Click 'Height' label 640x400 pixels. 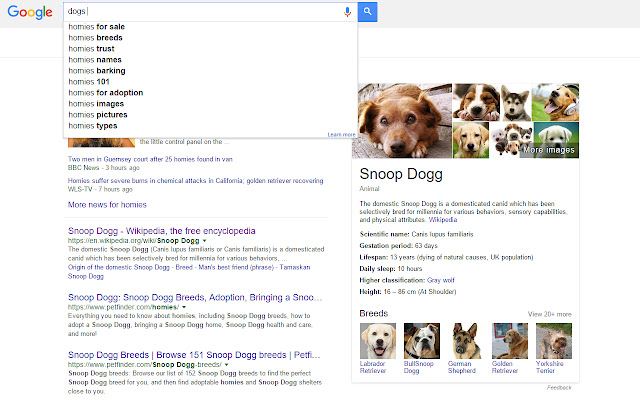371,291
